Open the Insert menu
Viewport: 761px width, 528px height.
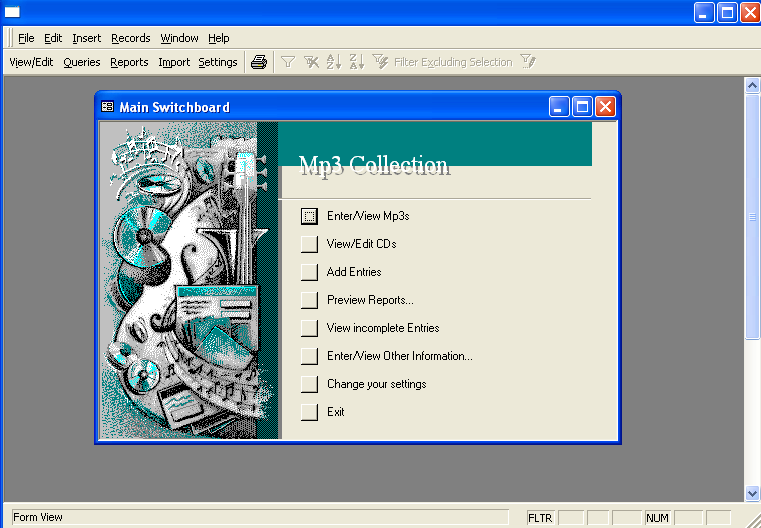86,38
